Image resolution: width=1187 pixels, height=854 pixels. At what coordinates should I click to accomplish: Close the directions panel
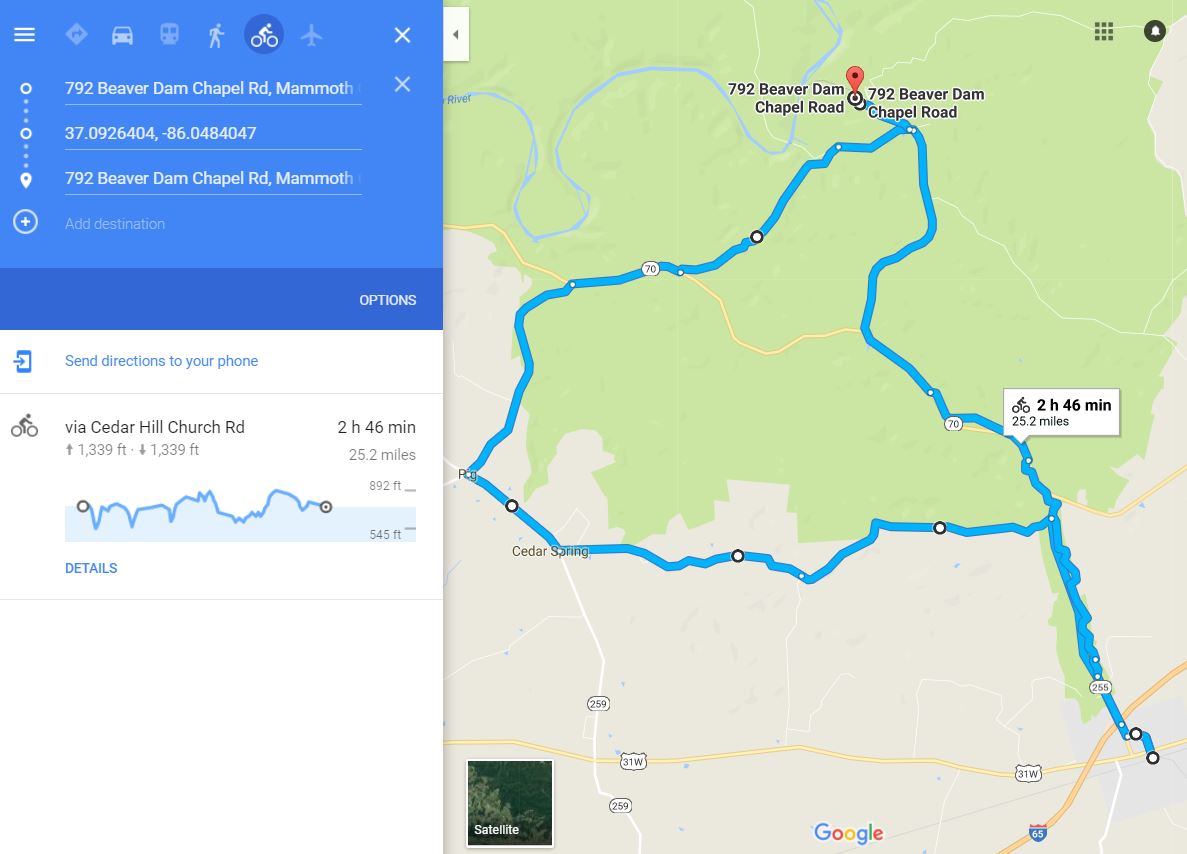402,35
